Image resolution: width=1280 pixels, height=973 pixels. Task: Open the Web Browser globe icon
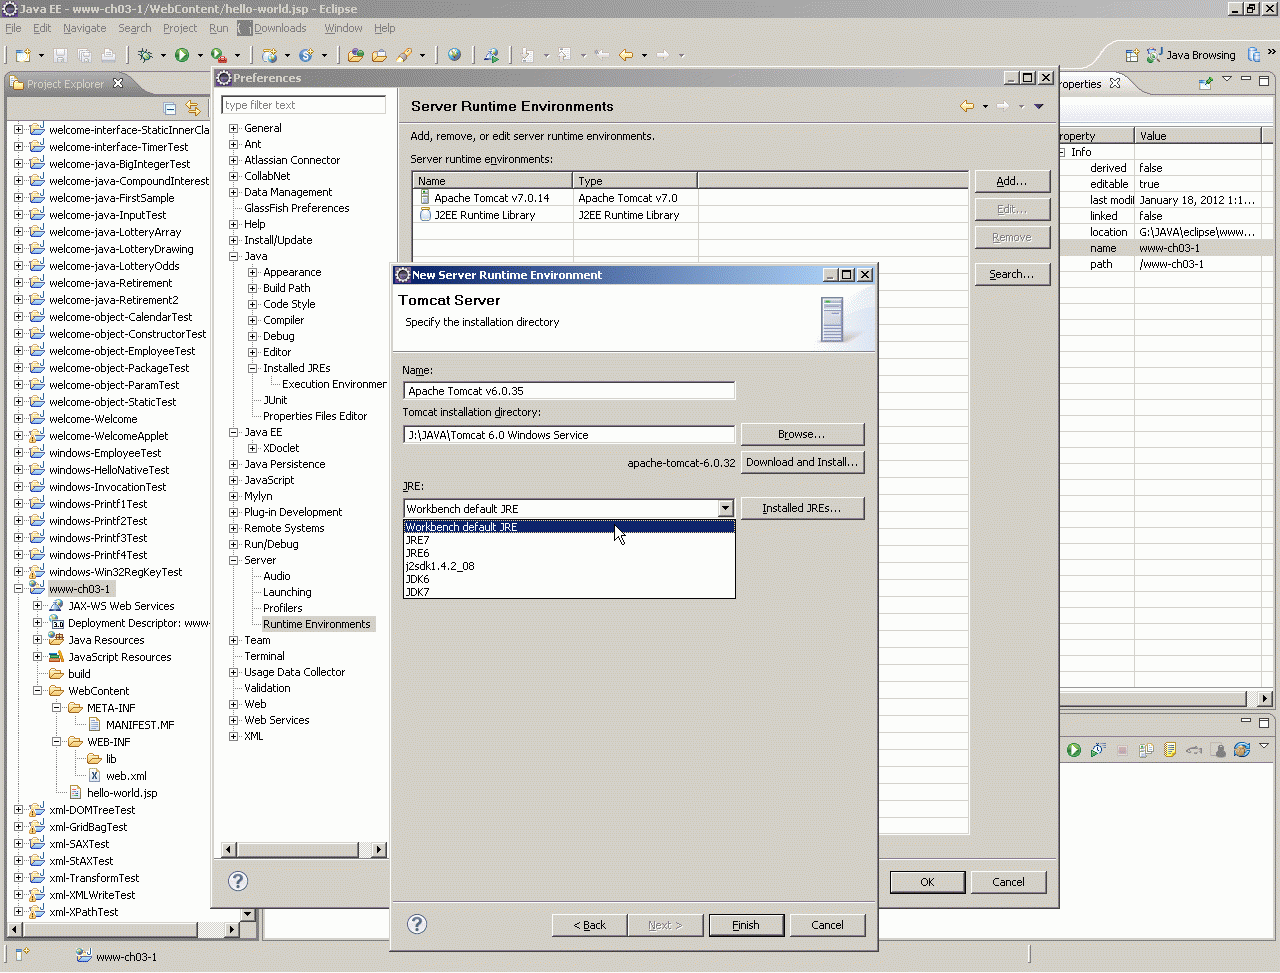tap(455, 55)
